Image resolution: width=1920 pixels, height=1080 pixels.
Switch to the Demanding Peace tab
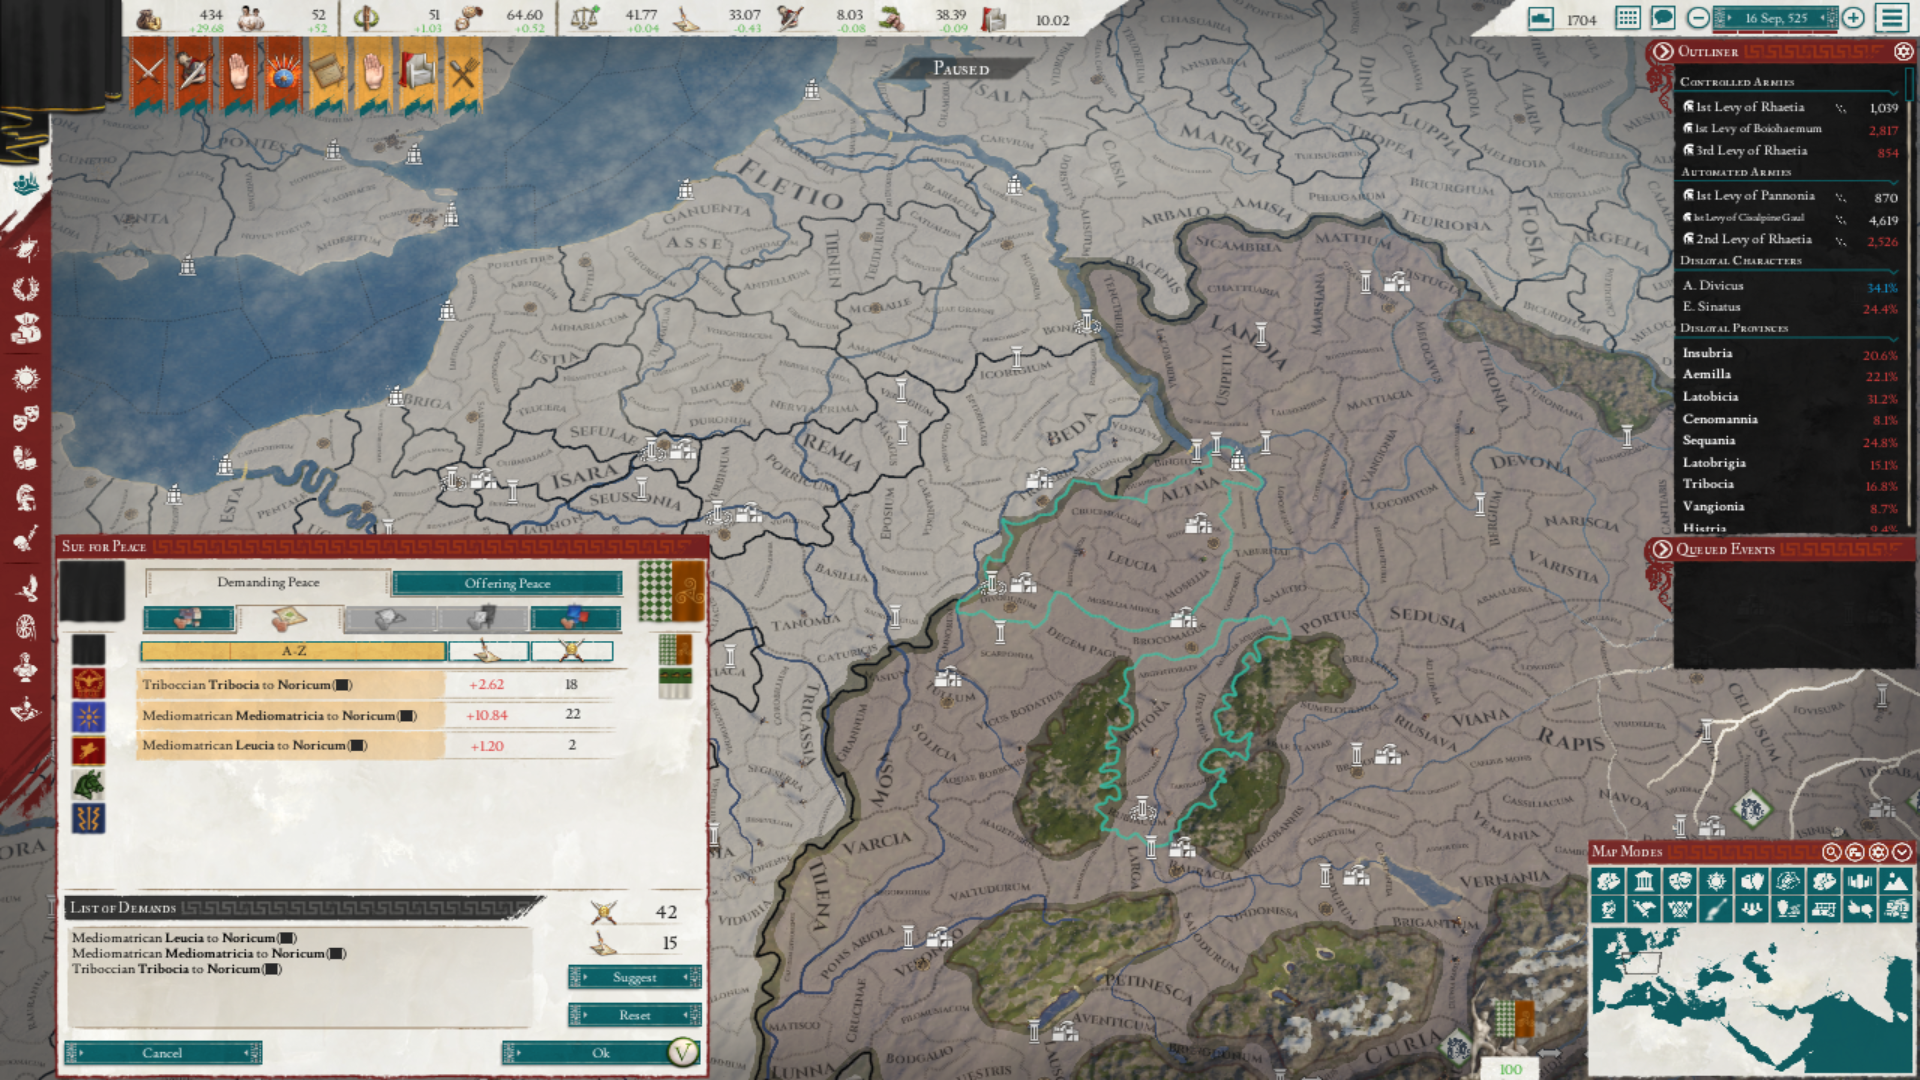268,582
